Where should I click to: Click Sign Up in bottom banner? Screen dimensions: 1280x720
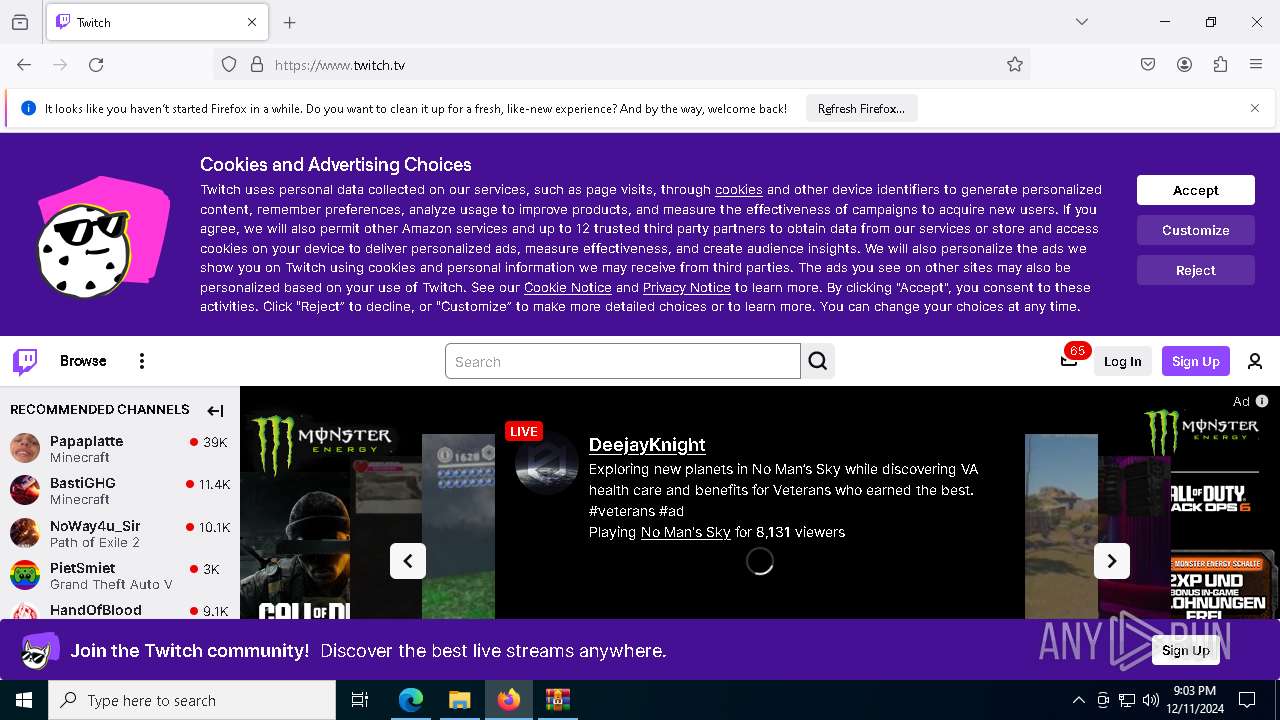click(x=1186, y=650)
